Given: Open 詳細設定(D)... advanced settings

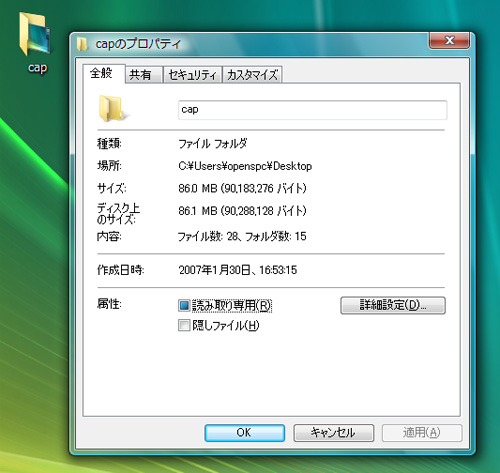Looking at the screenshot, I should pyautogui.click(x=393, y=305).
